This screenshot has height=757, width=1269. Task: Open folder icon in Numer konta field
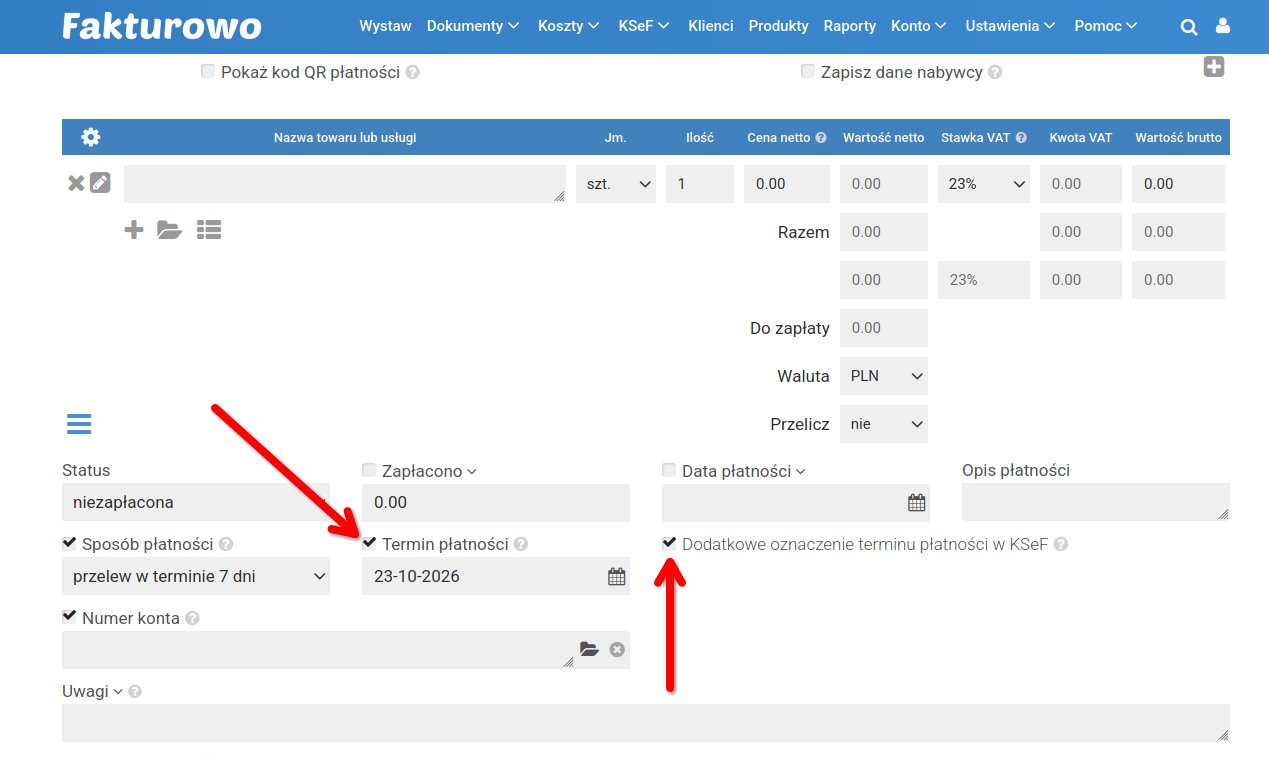point(589,649)
